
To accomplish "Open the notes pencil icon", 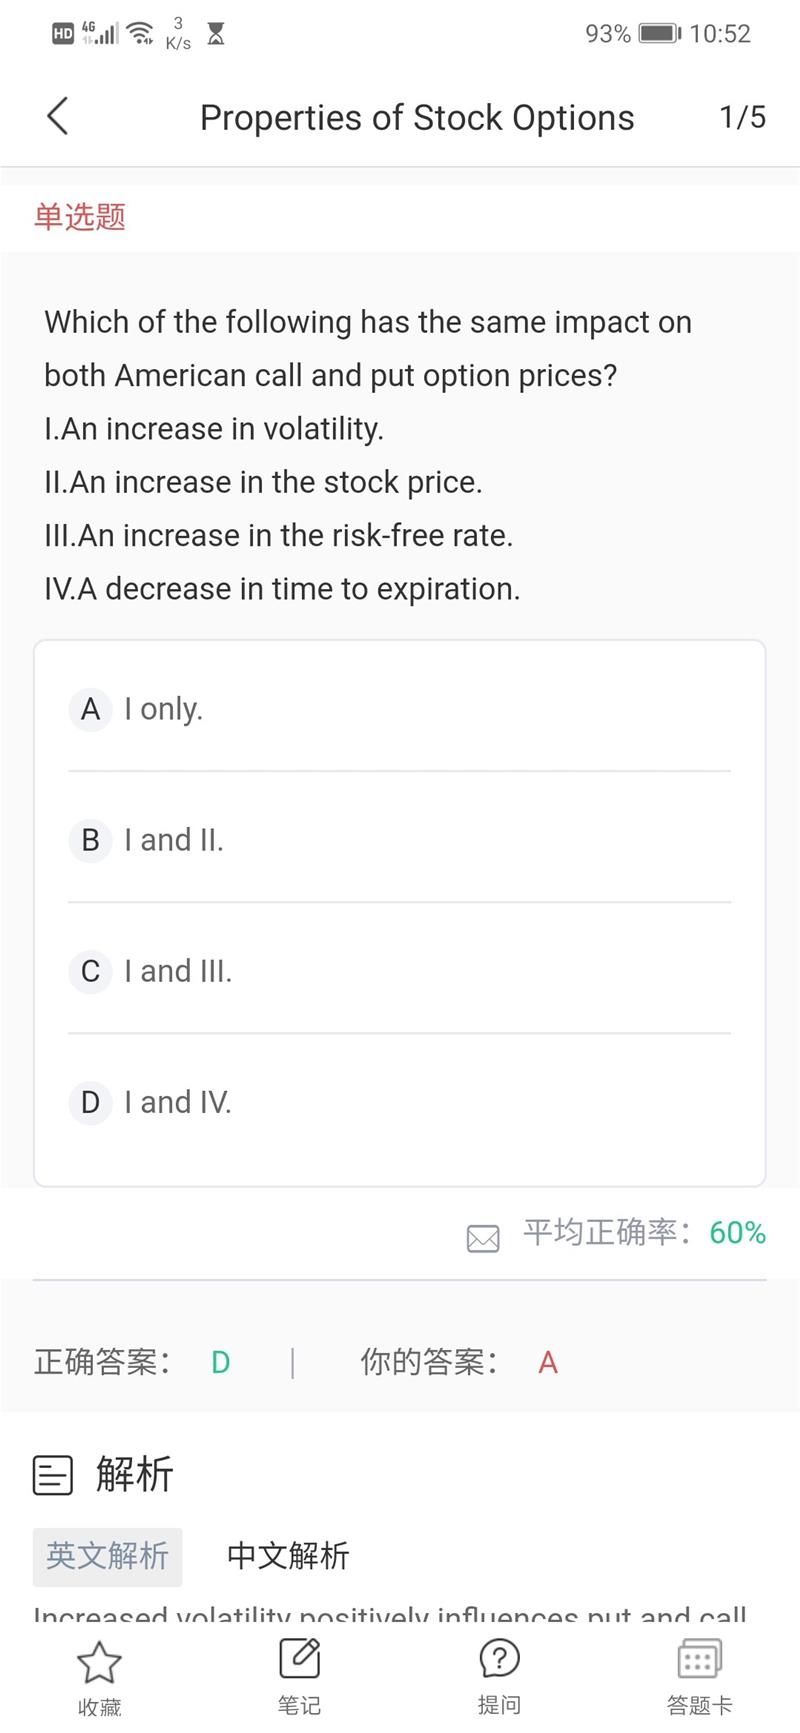I will point(299,1659).
